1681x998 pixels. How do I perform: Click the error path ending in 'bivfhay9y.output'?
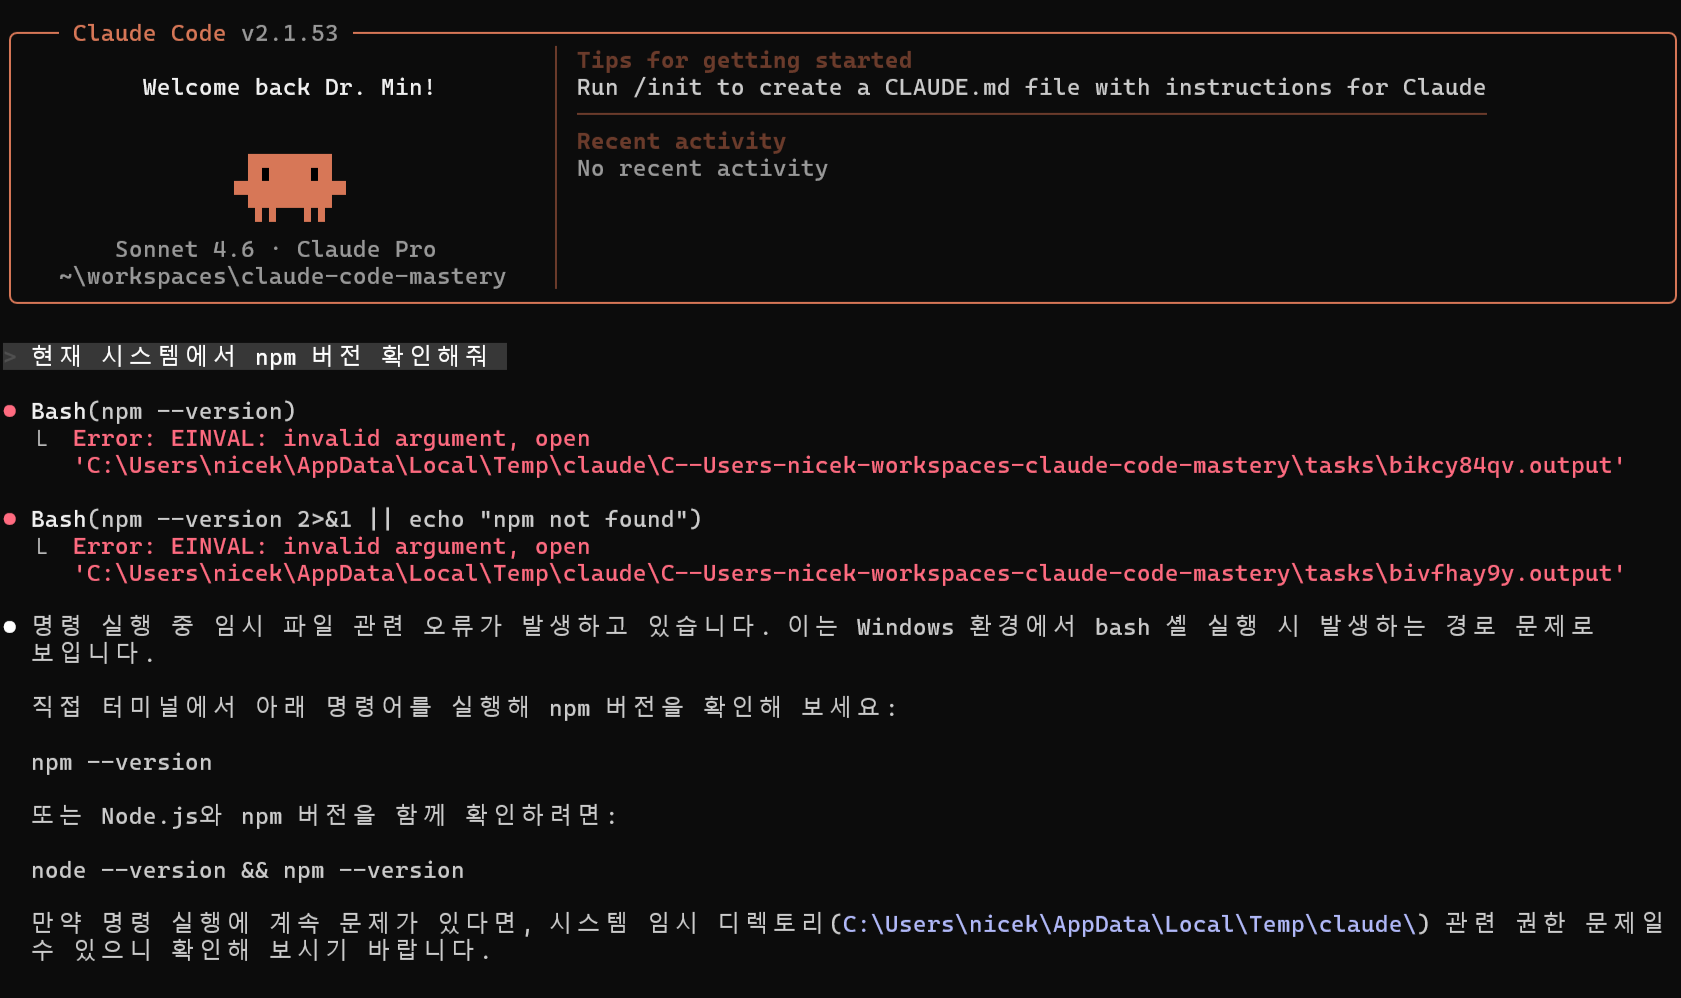[x=850, y=573]
